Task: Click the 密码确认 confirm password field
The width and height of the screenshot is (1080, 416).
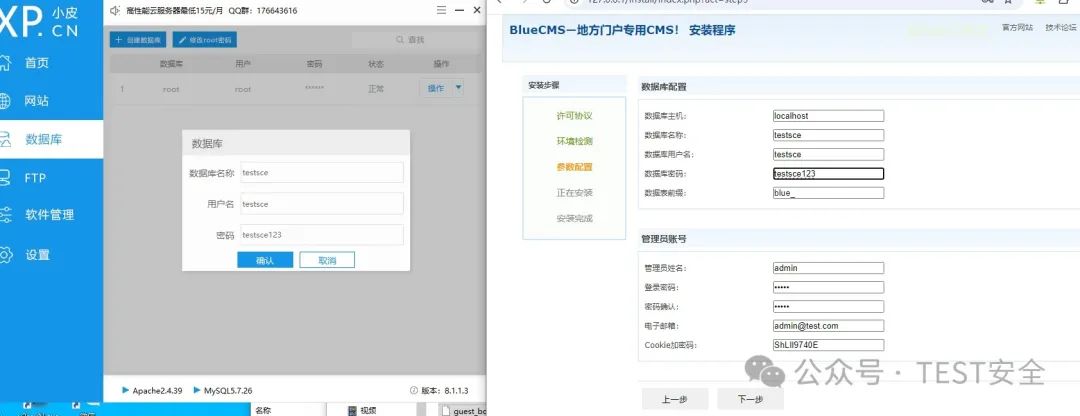Action: [828, 306]
